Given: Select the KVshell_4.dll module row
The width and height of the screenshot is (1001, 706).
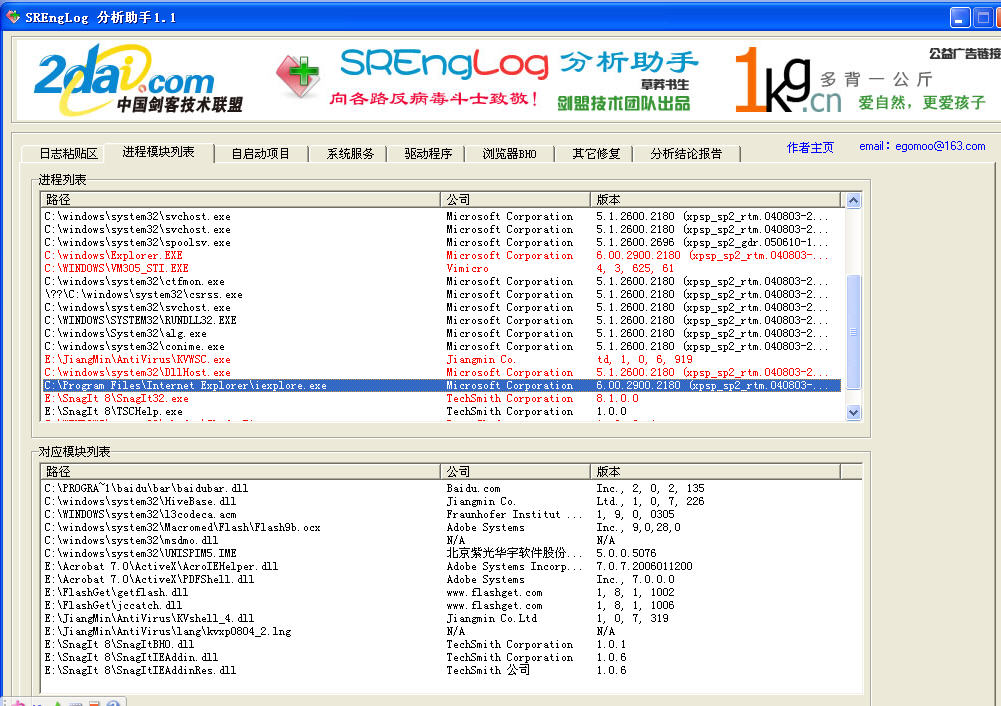Looking at the screenshot, I should (442, 619).
